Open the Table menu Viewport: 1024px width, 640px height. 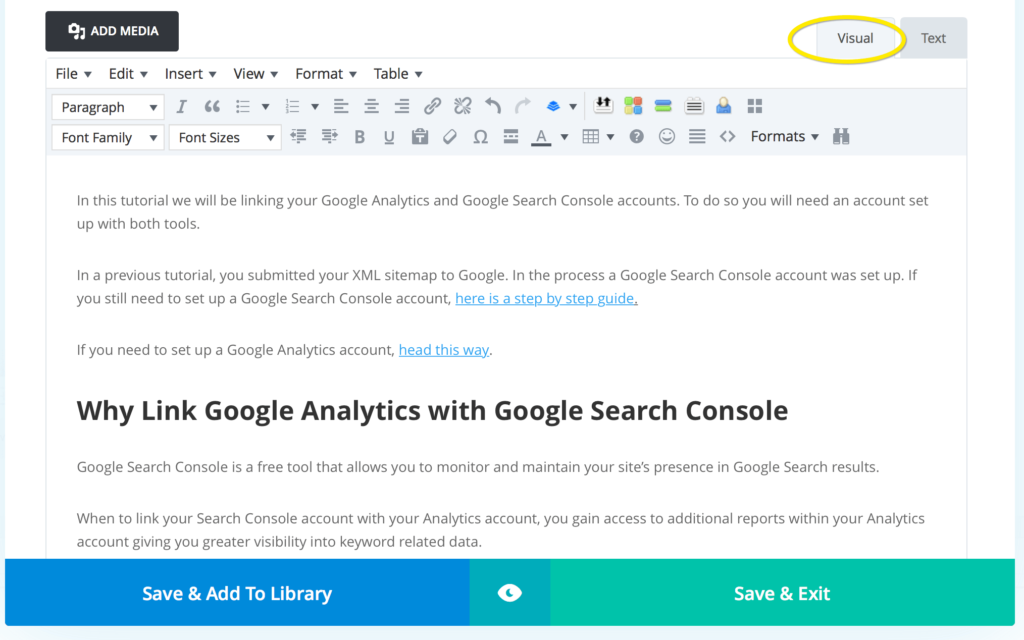tap(398, 74)
